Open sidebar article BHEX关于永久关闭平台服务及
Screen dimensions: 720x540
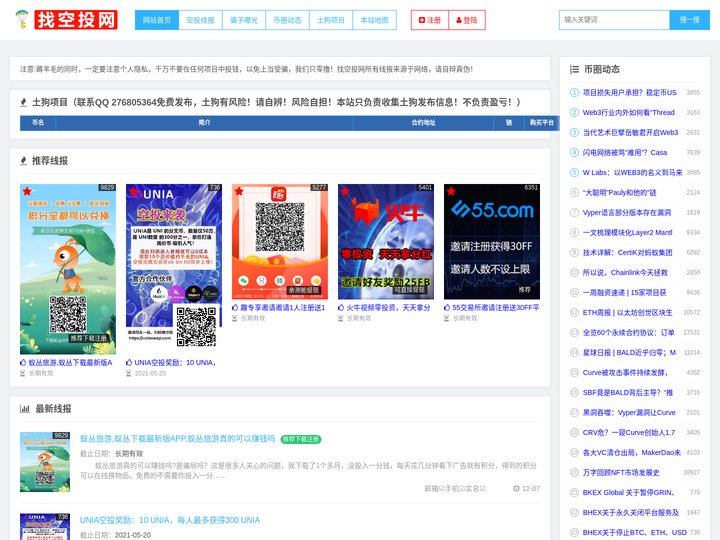coord(630,512)
